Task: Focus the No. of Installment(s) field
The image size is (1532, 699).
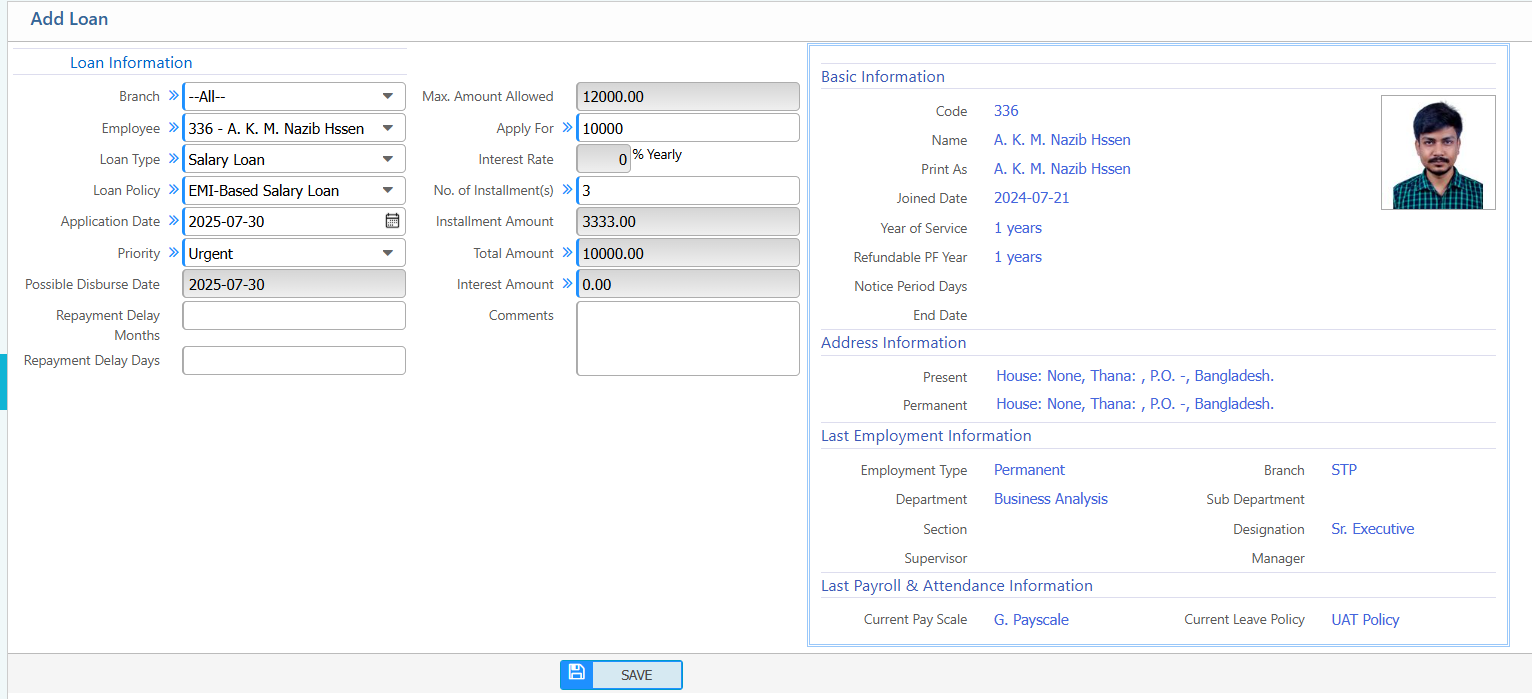Action: pyautogui.click(x=689, y=190)
